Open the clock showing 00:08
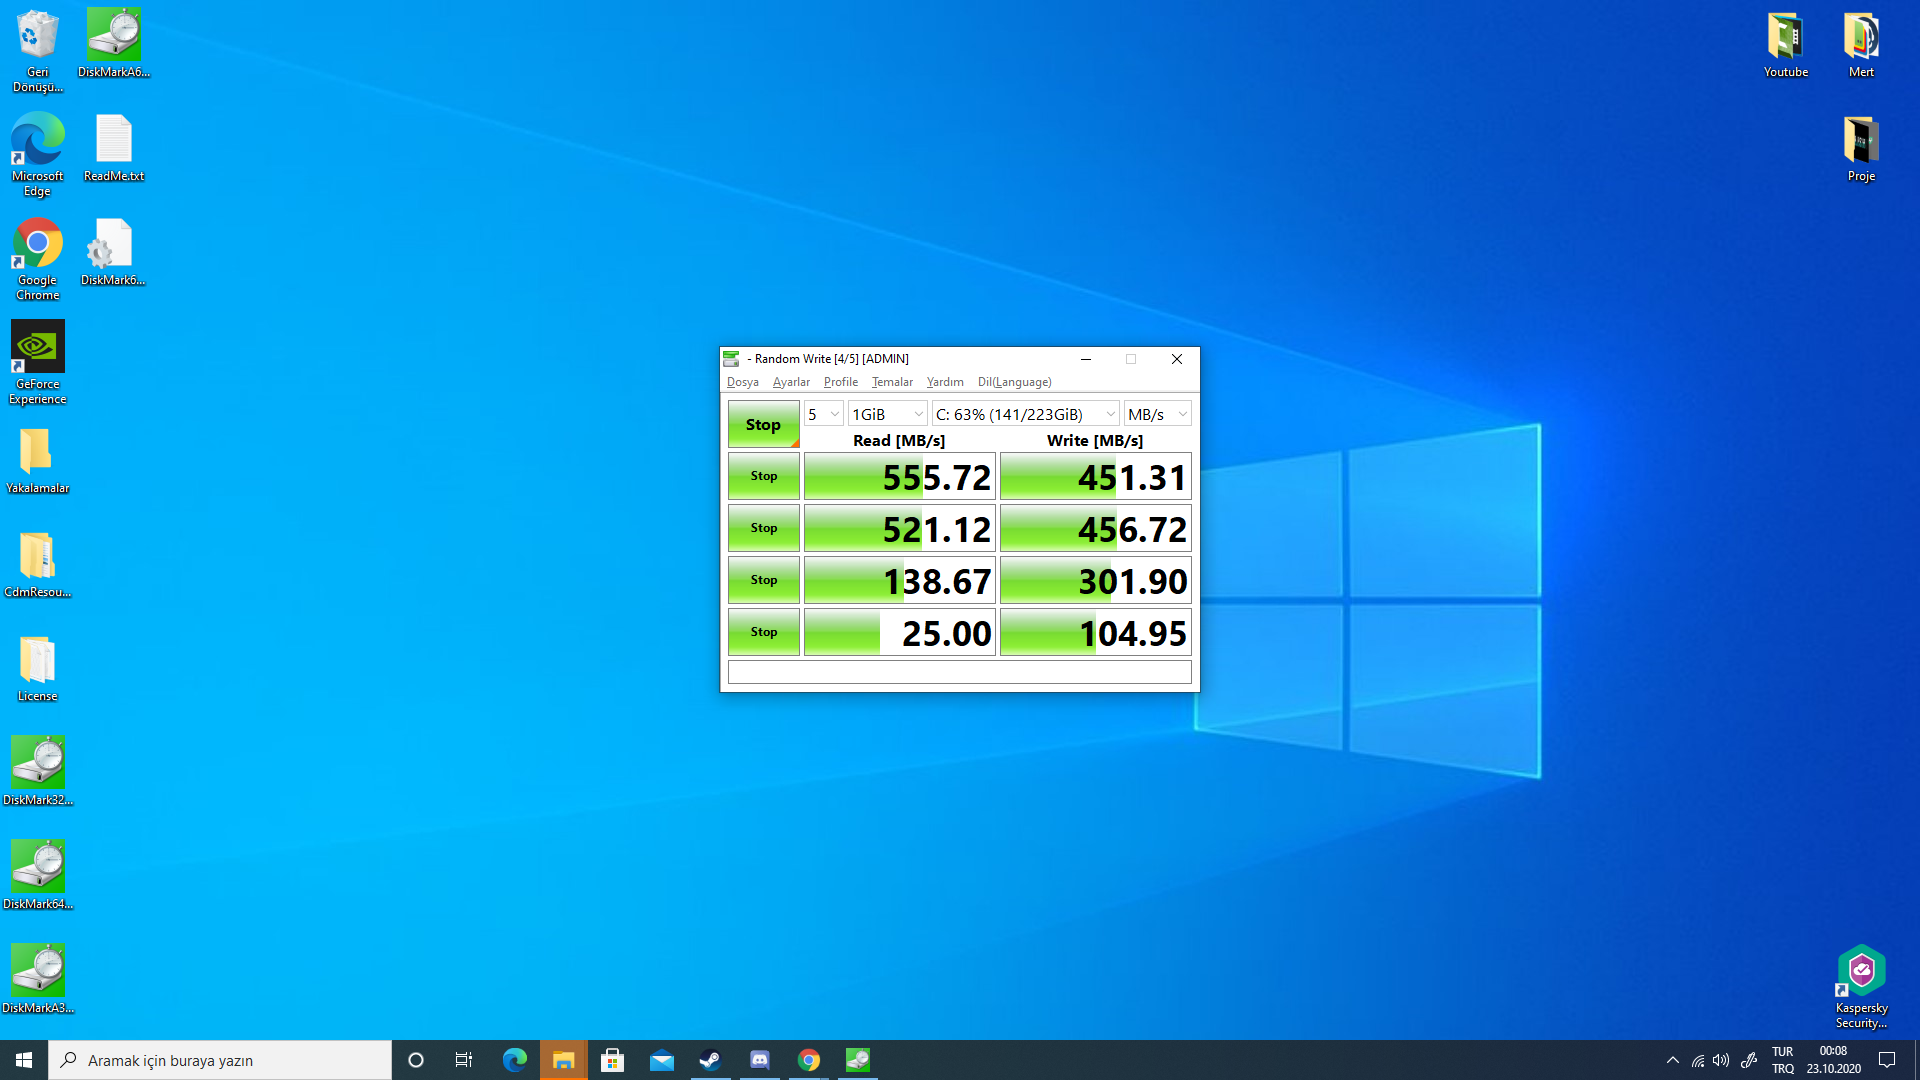This screenshot has height=1080, width=1920. click(x=1834, y=1060)
